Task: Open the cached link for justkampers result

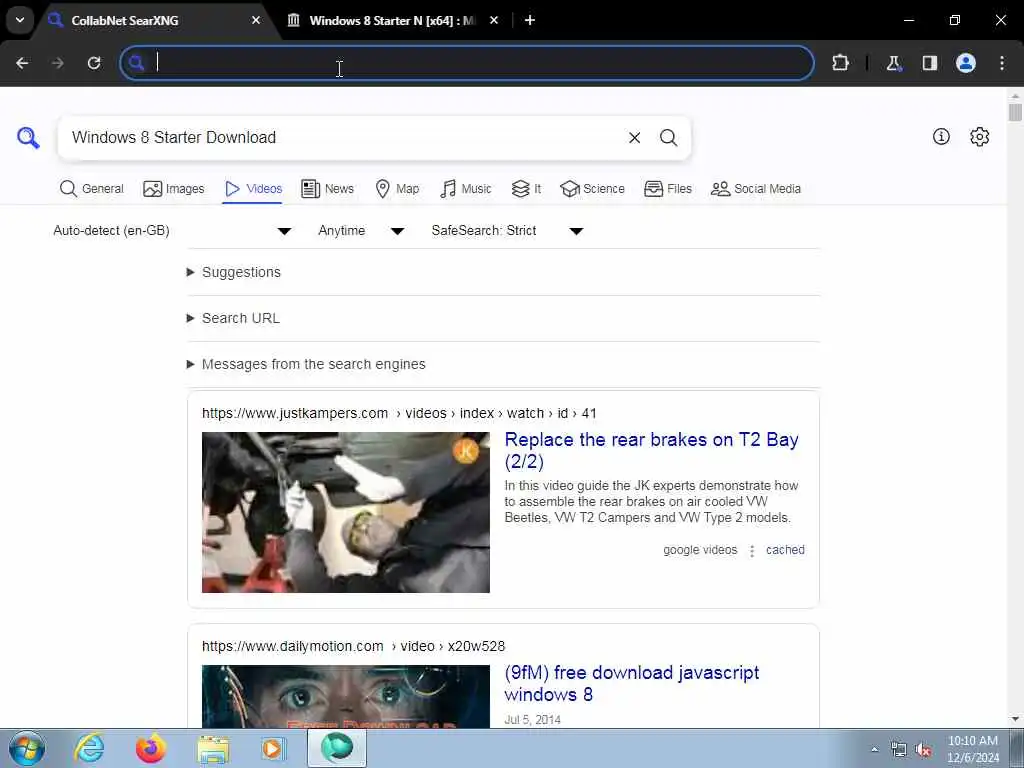Action: point(785,550)
